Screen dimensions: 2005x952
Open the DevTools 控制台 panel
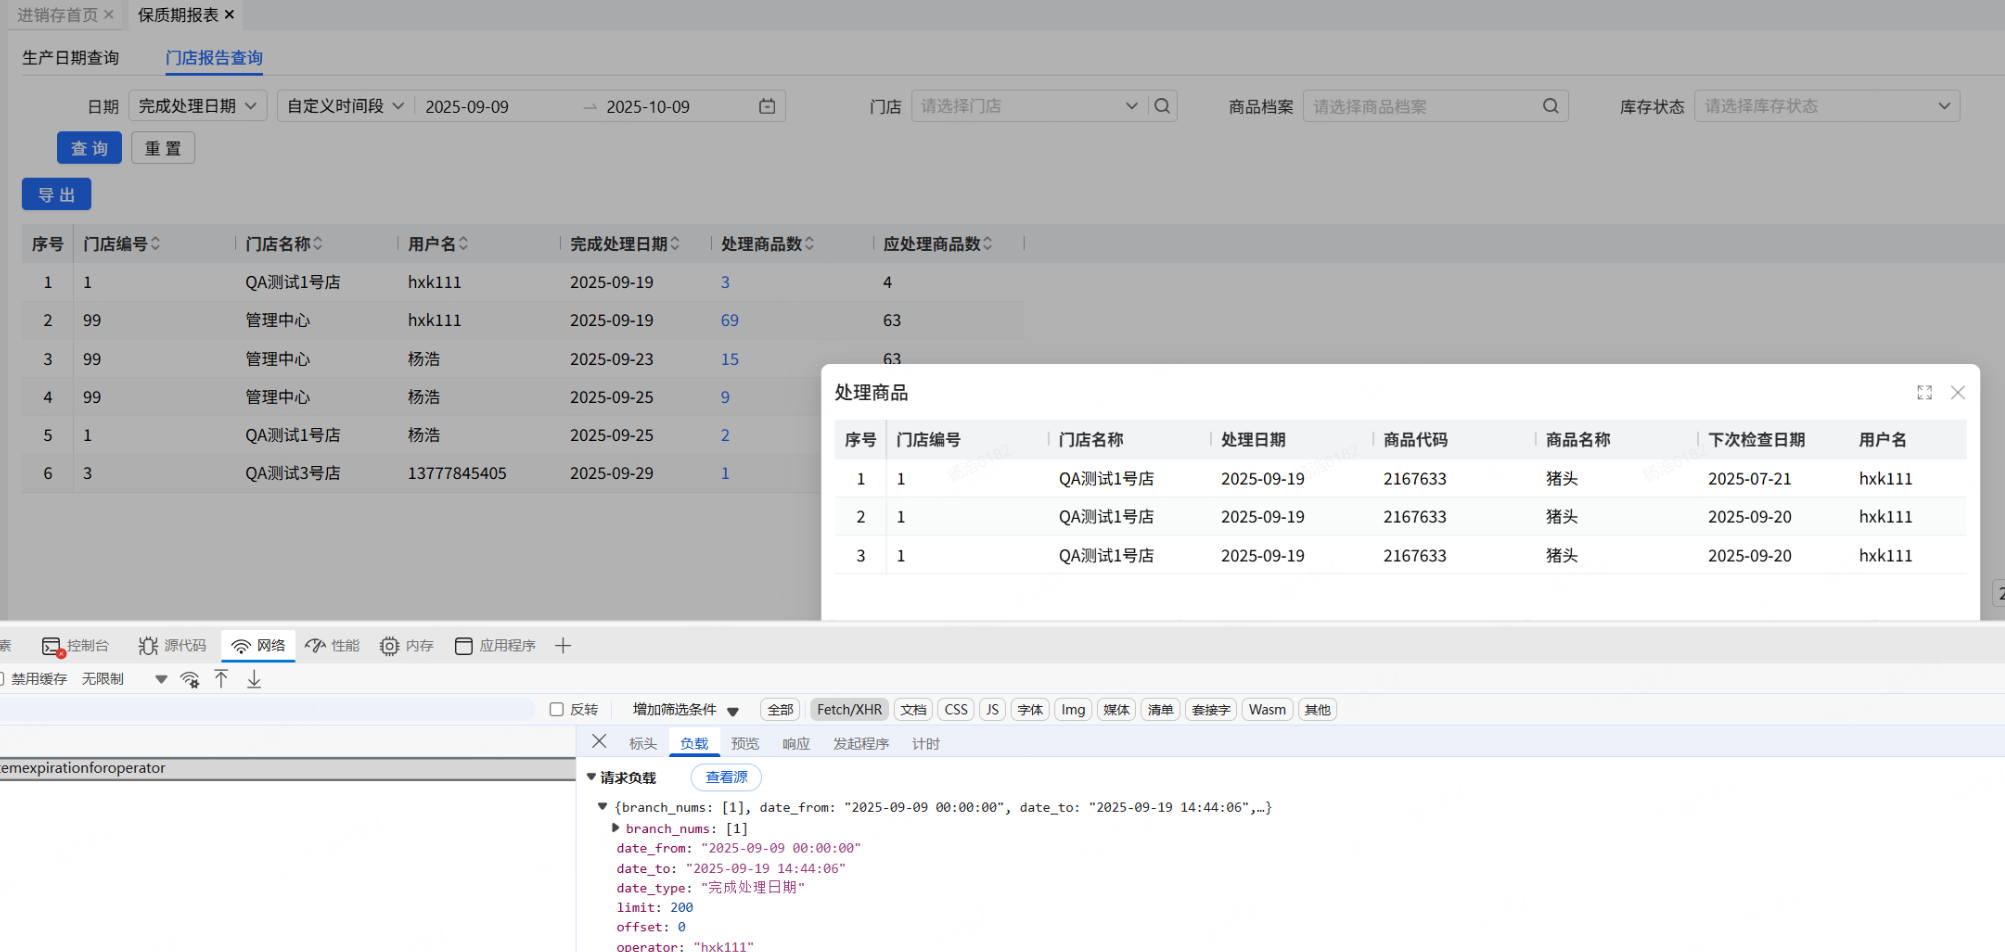[75, 646]
